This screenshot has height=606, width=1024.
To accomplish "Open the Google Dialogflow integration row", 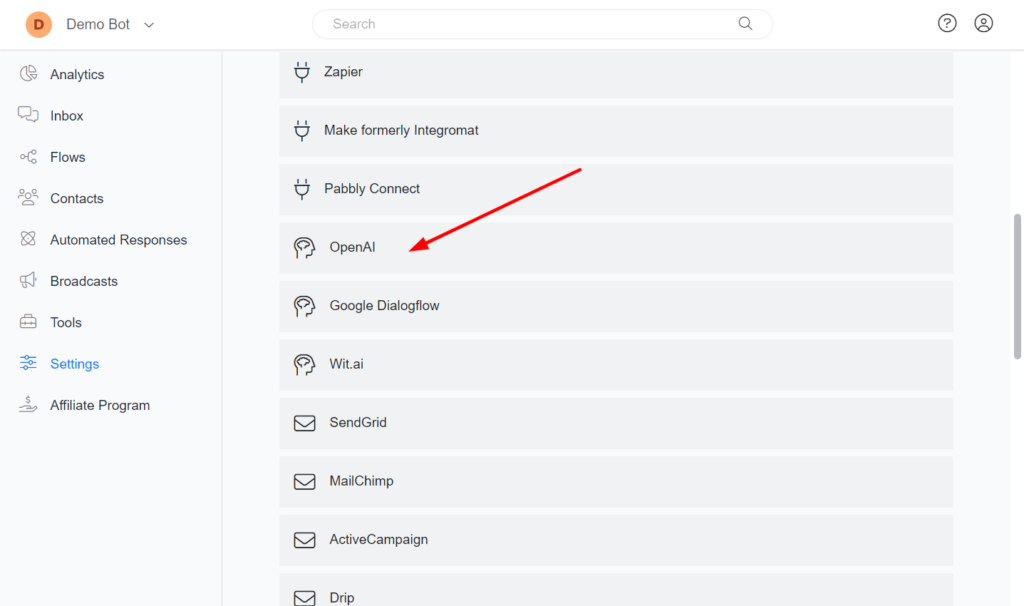I will pyautogui.click(x=615, y=306).
